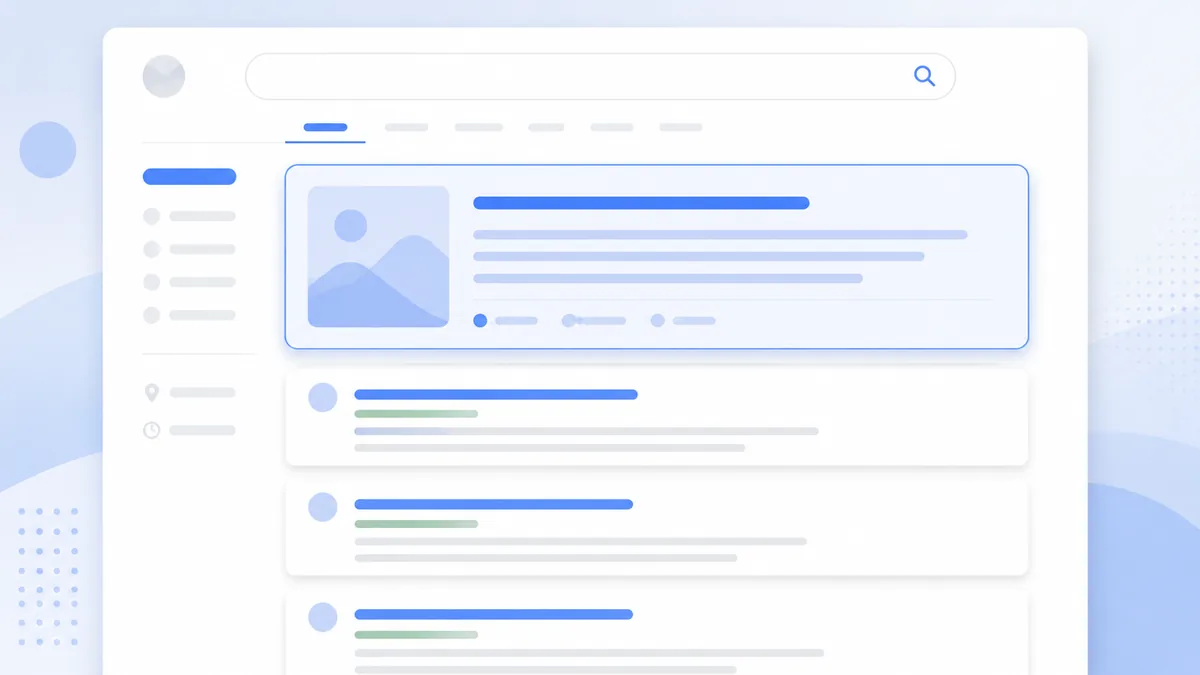
Task: Go to the last gray tab in the tab row
Action: click(681, 127)
